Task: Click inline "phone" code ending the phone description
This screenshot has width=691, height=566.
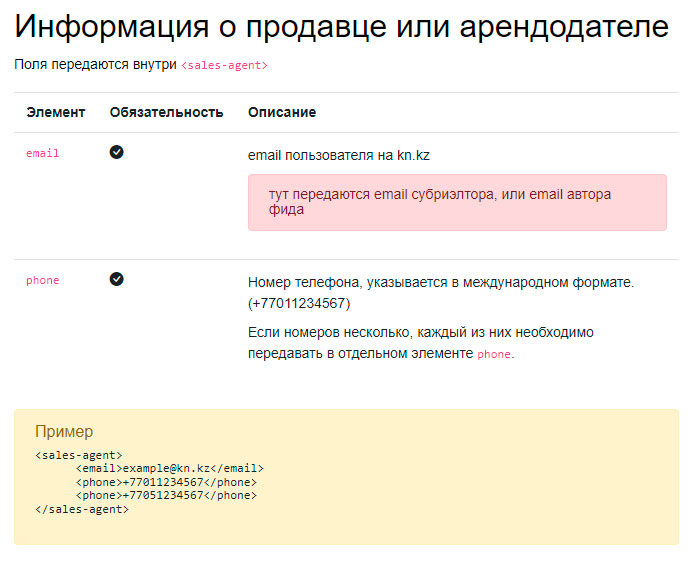Action: [494, 354]
